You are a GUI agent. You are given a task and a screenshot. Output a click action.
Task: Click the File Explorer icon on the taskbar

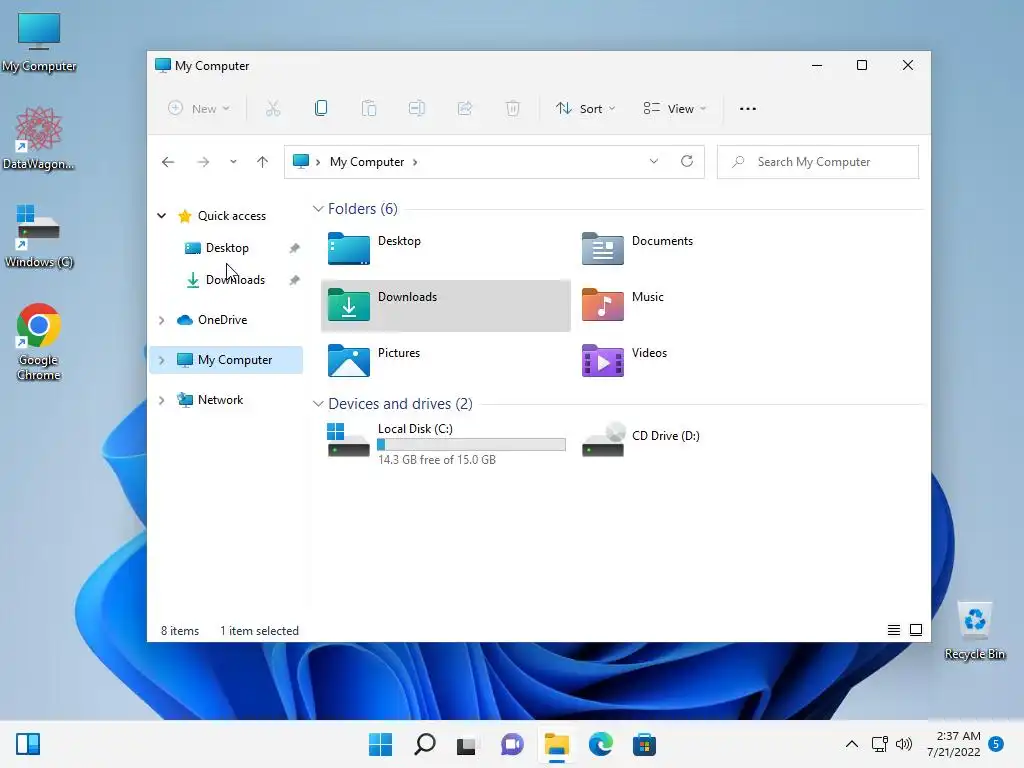coord(556,744)
